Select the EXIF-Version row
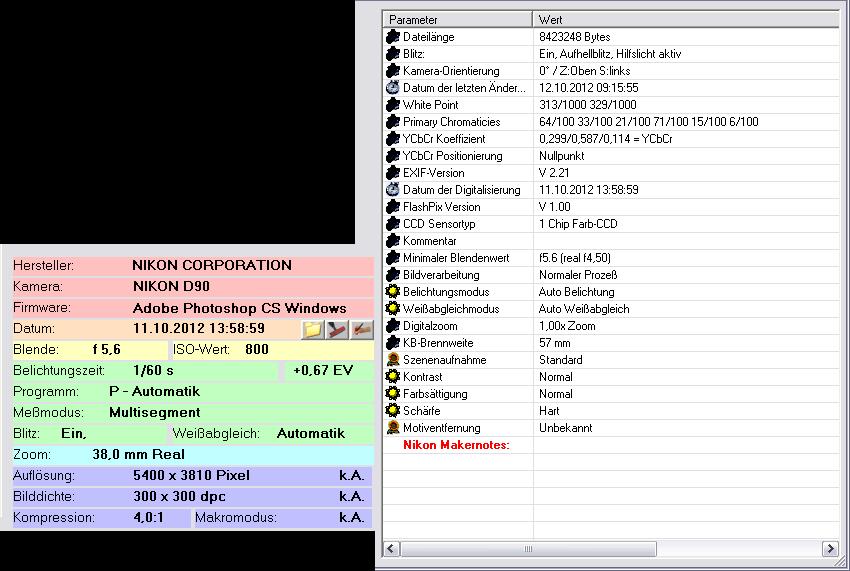 coord(433,173)
